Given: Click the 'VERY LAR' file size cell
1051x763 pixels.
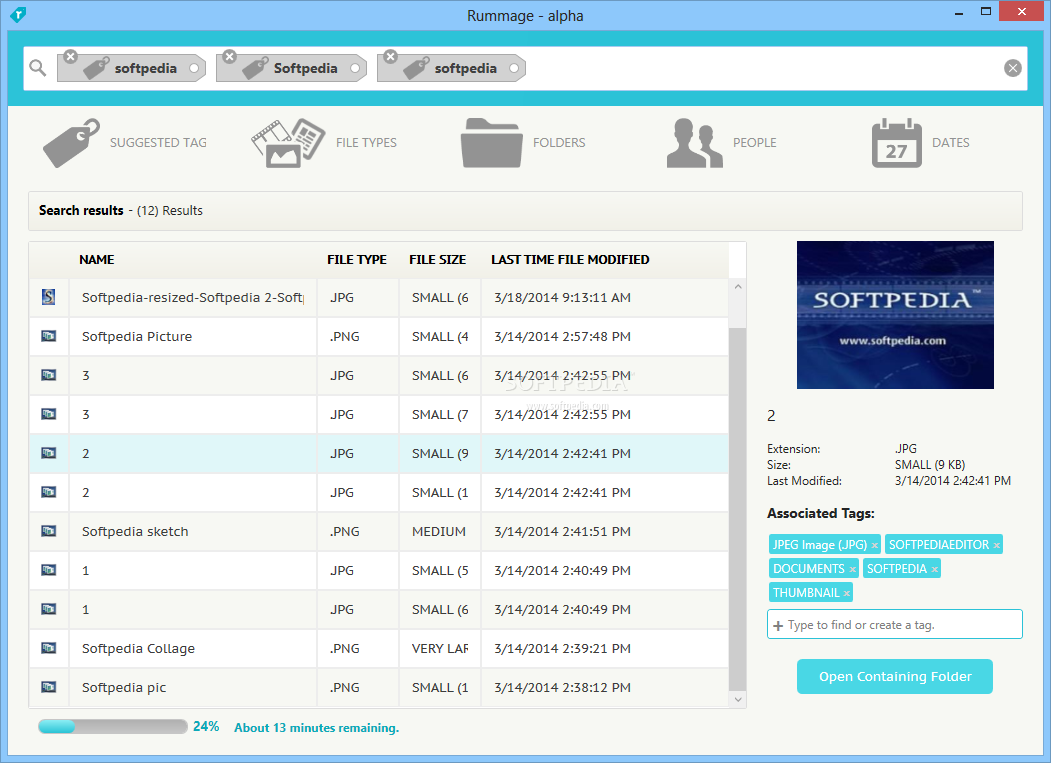Looking at the screenshot, I should [440, 648].
